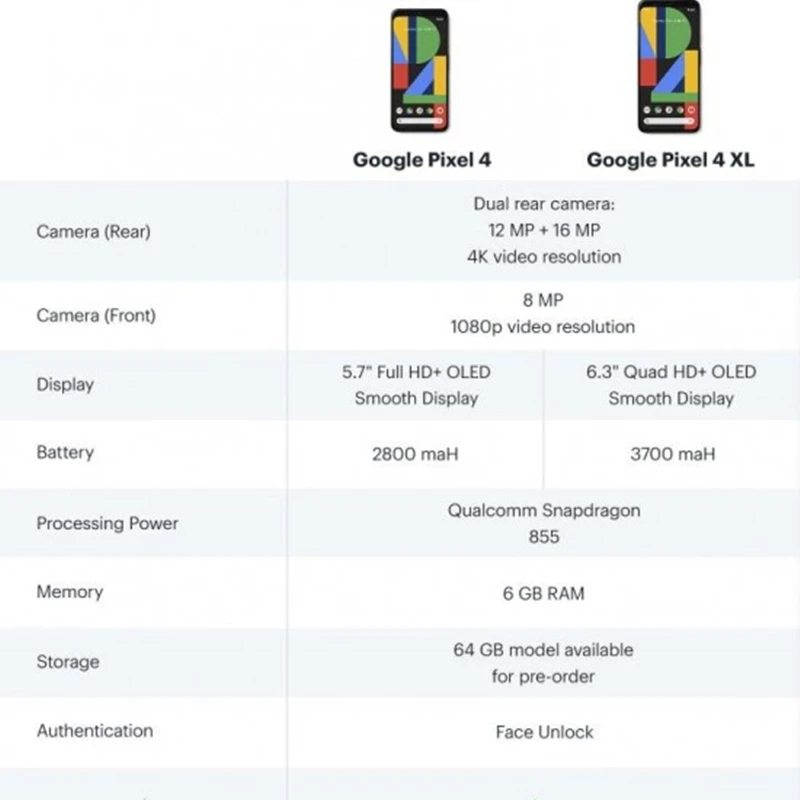Viewport: 800px width, 800px height.
Task: Click the Google Pixel 4 XL phone image
Action: coord(670,67)
